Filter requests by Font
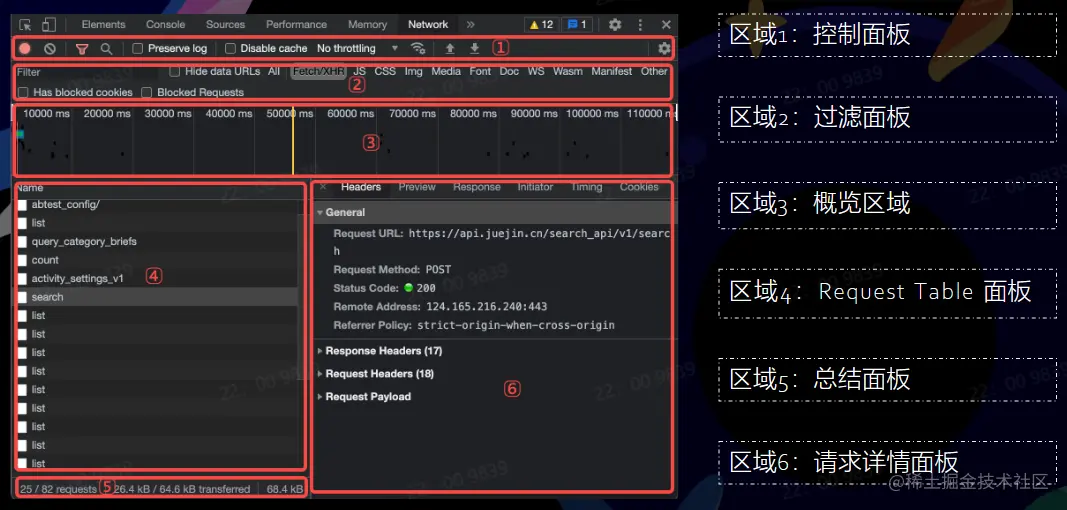The width and height of the screenshot is (1067, 510). pyautogui.click(x=480, y=71)
